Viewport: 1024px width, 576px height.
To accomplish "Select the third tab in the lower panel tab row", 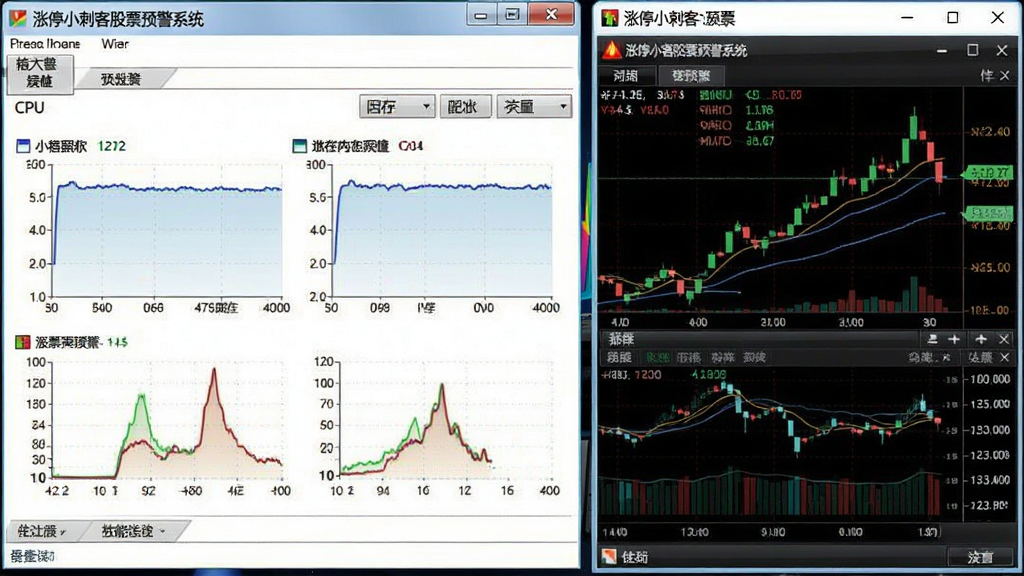I will click(x=688, y=358).
